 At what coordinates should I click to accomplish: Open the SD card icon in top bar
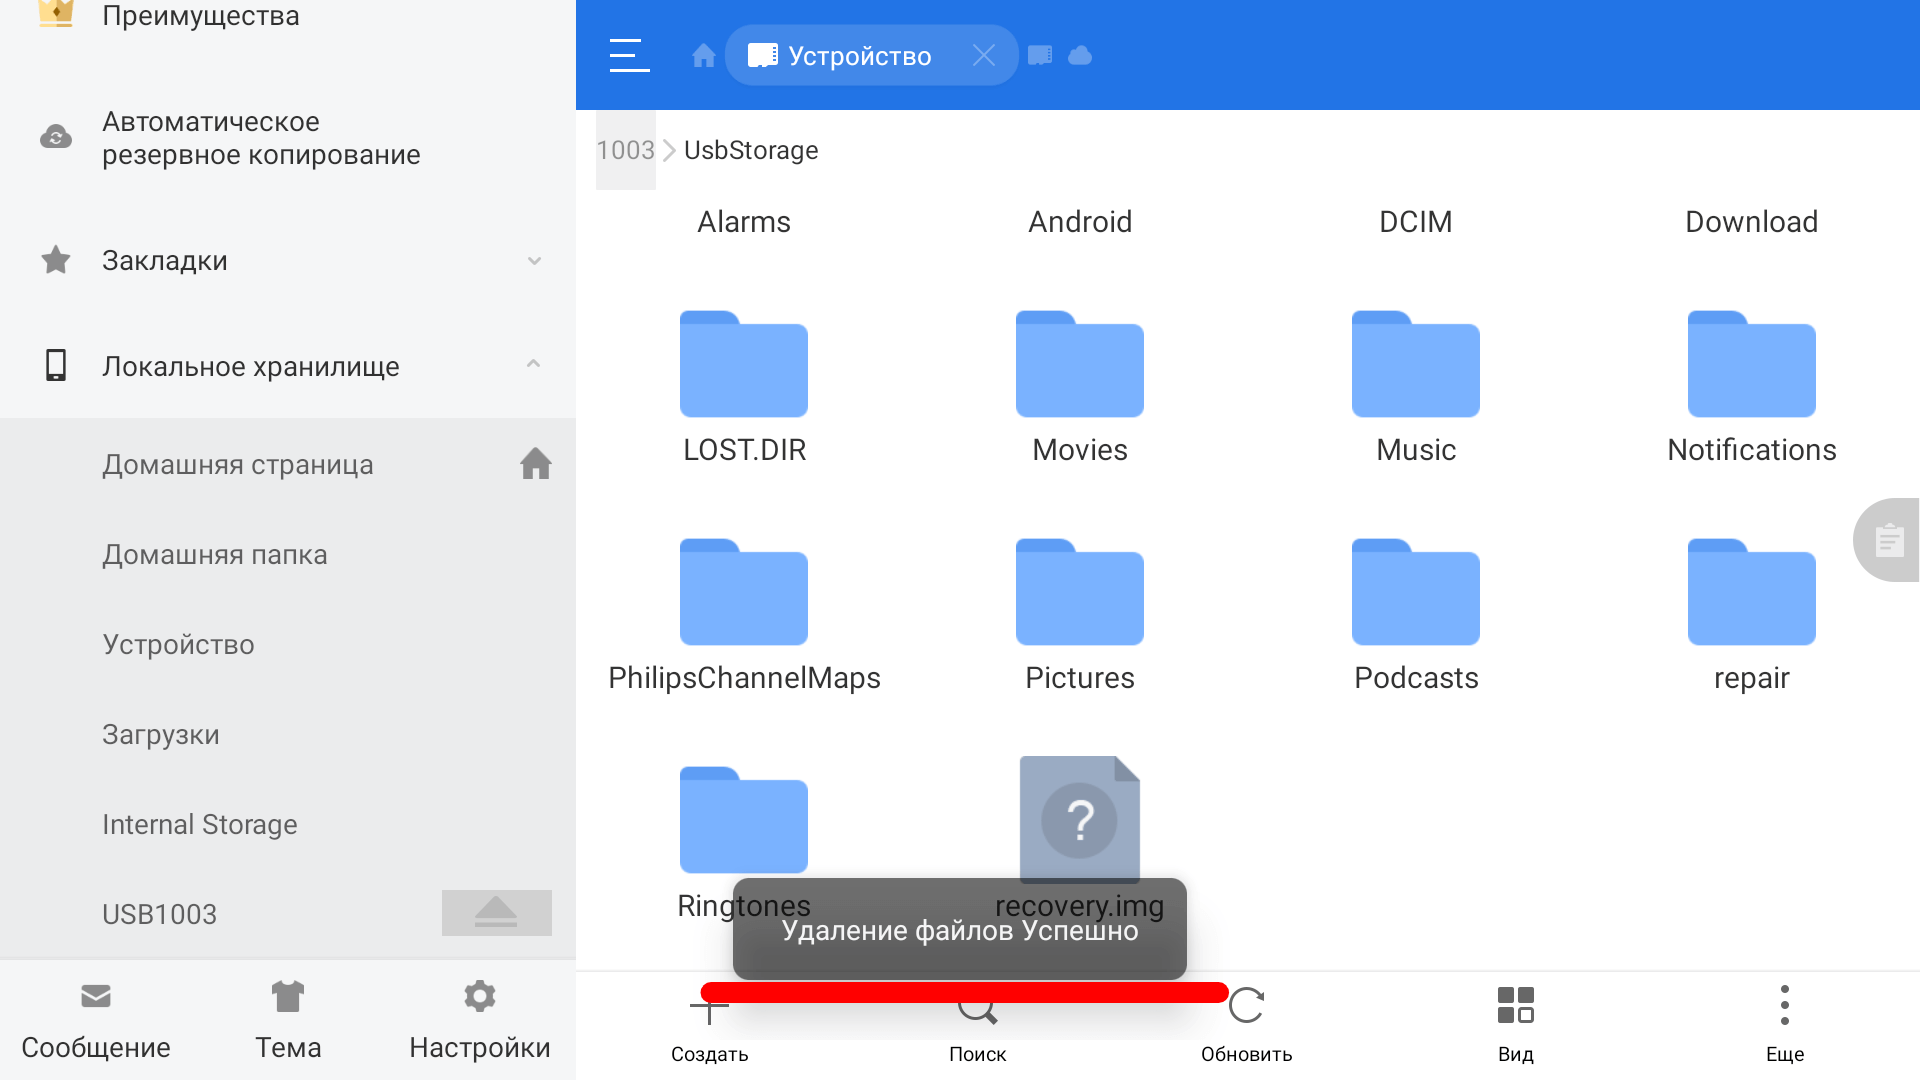[1040, 55]
